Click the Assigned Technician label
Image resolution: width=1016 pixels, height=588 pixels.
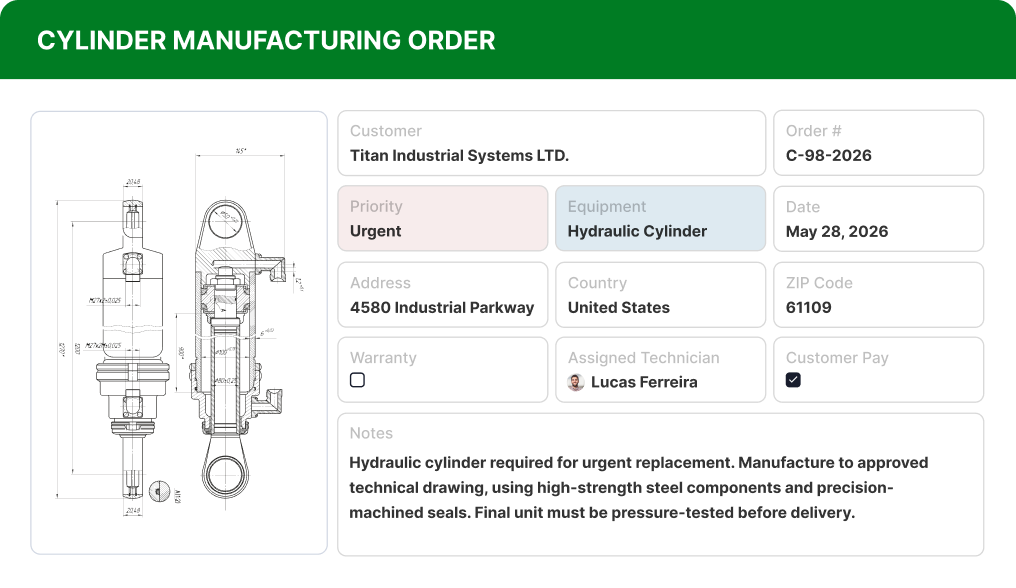coord(643,358)
